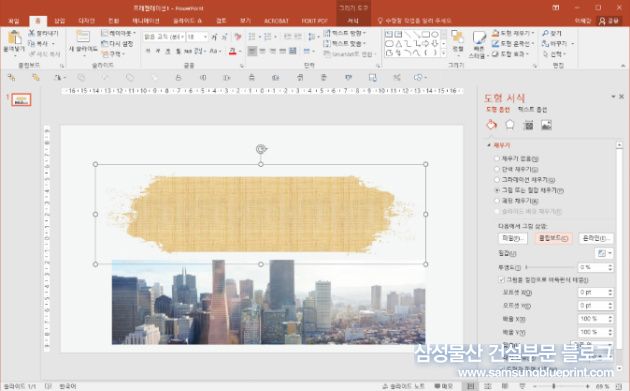Select the Effects pentagon icon
630x391 pixels.
(510, 125)
